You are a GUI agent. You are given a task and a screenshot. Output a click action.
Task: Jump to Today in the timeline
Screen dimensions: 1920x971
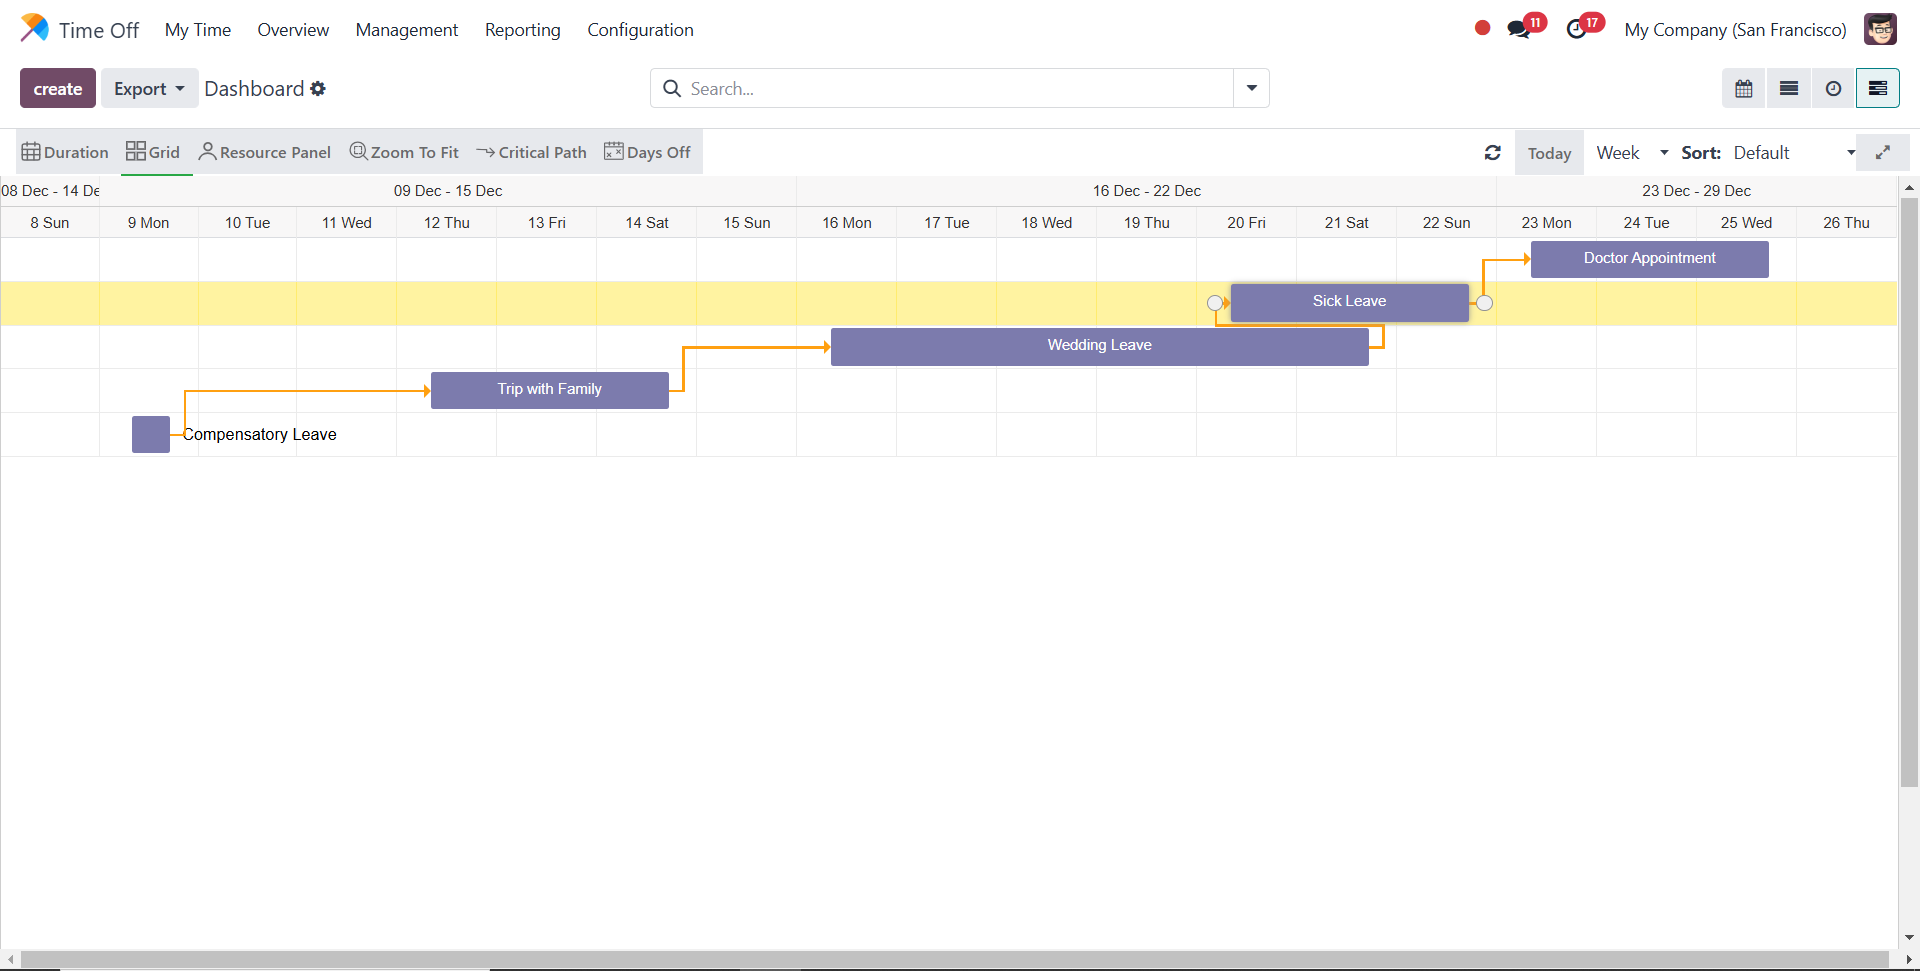coord(1549,153)
